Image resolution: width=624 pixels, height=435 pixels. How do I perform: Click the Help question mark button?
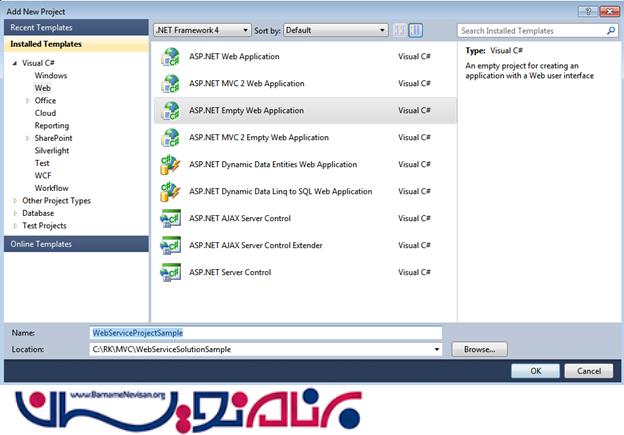pyautogui.click(x=588, y=11)
